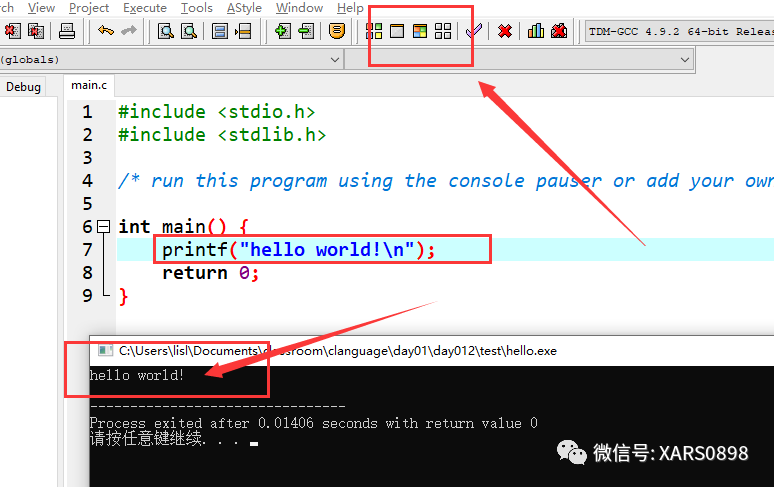Click the Close All files toolbar icon

(x=36, y=31)
